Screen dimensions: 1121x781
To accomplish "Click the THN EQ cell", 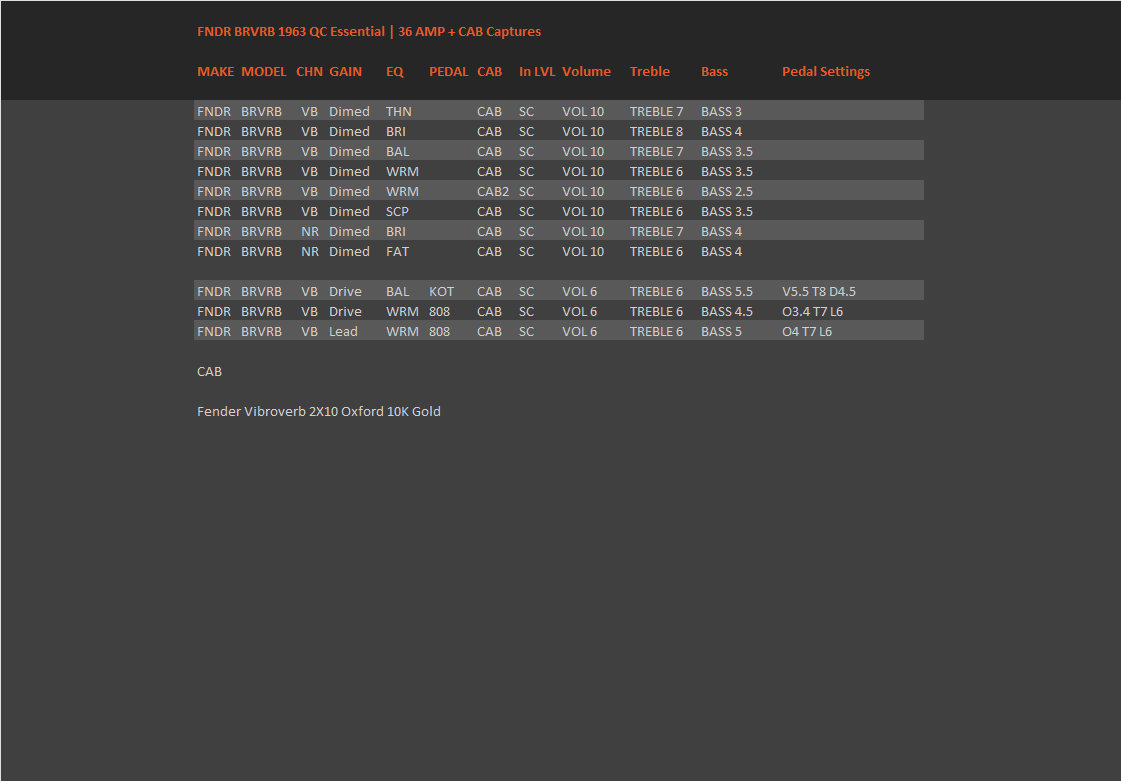I will [399, 112].
